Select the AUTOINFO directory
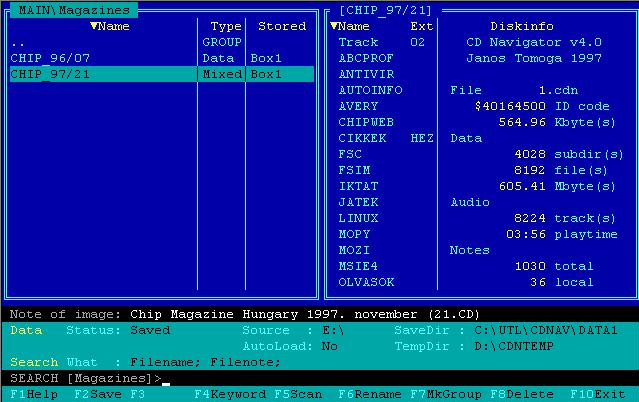Viewport: 639px width, 402px height. click(370, 90)
